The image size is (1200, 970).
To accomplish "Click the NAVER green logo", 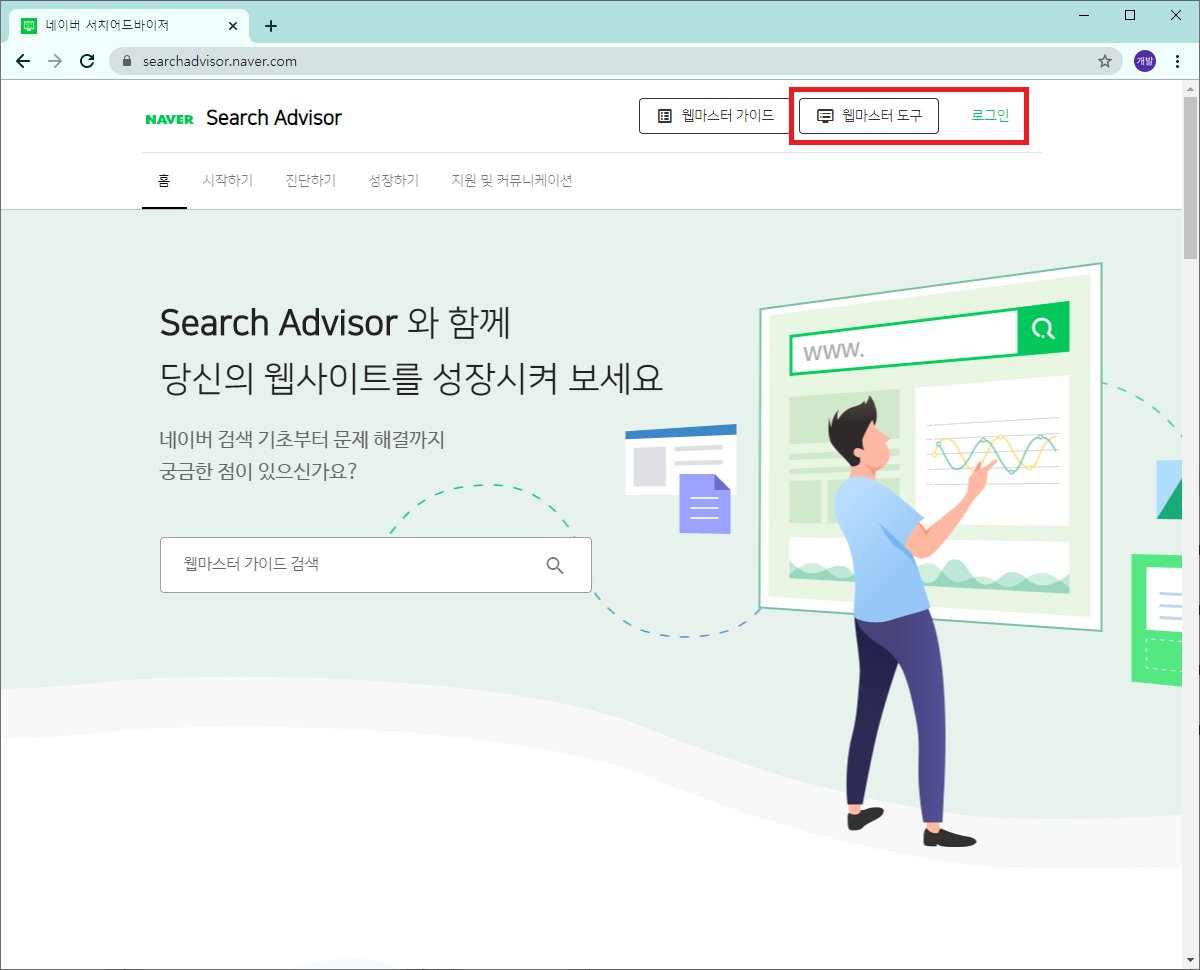I will point(169,119).
